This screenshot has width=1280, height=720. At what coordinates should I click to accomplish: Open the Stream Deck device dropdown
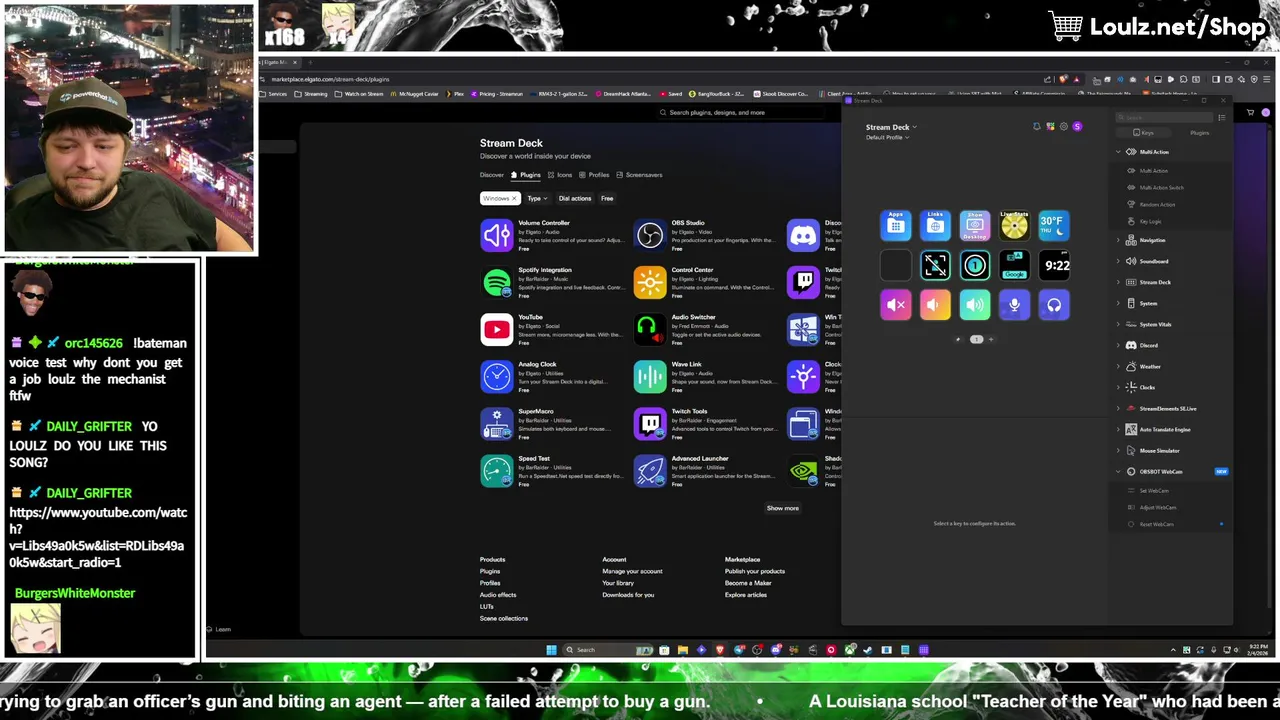(x=891, y=127)
